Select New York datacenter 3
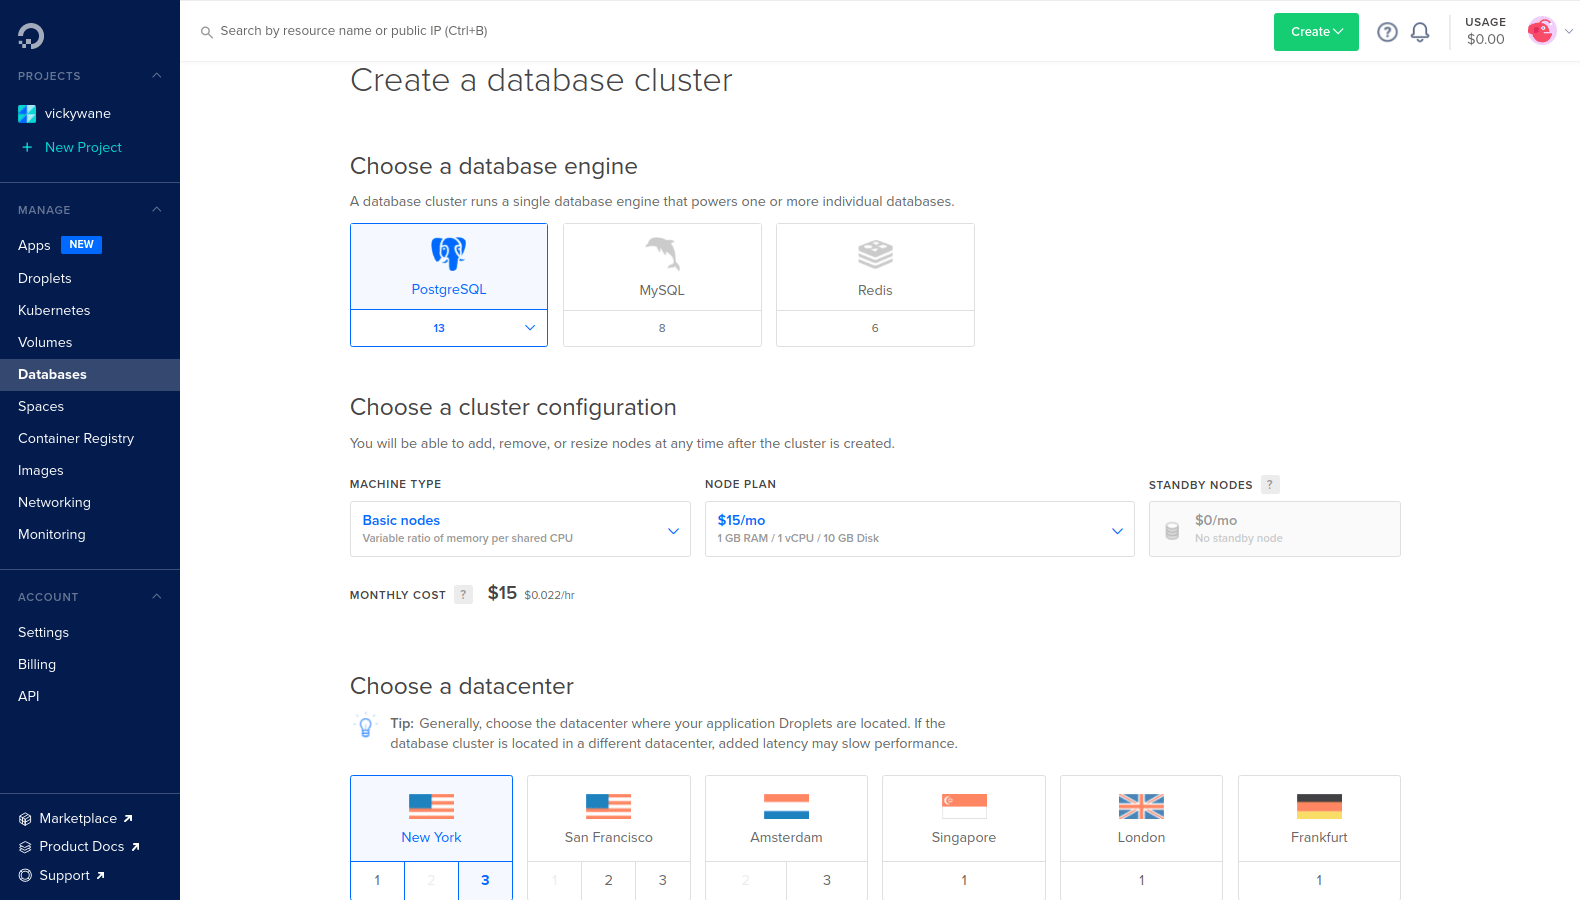The width and height of the screenshot is (1580, 900). tap(485, 881)
